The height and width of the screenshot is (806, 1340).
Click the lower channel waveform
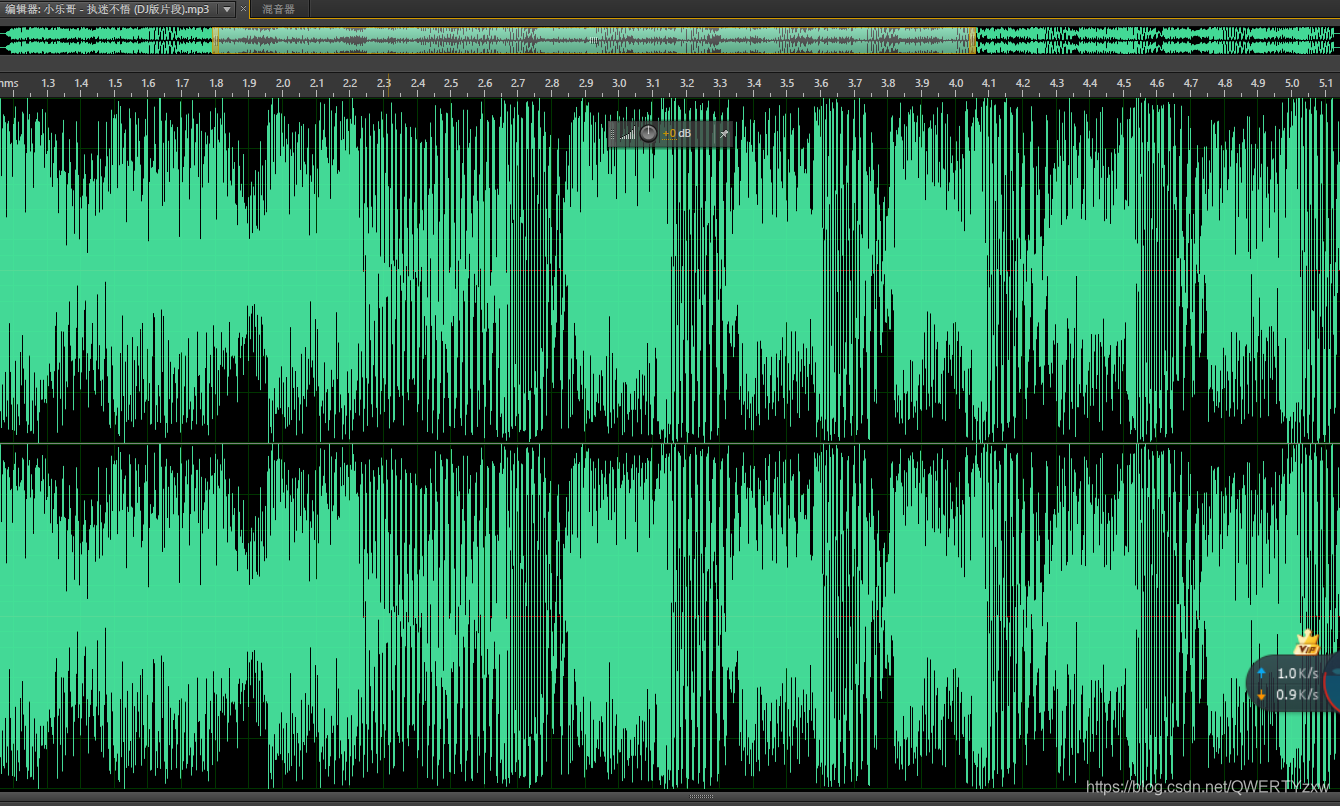click(x=670, y=616)
